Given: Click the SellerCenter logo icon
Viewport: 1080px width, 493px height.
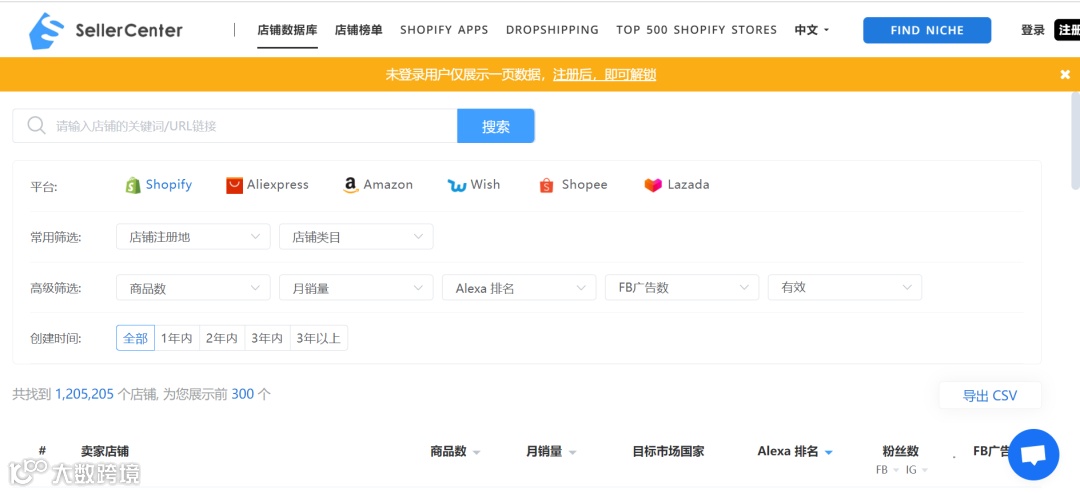Looking at the screenshot, I should pyautogui.click(x=46, y=31).
